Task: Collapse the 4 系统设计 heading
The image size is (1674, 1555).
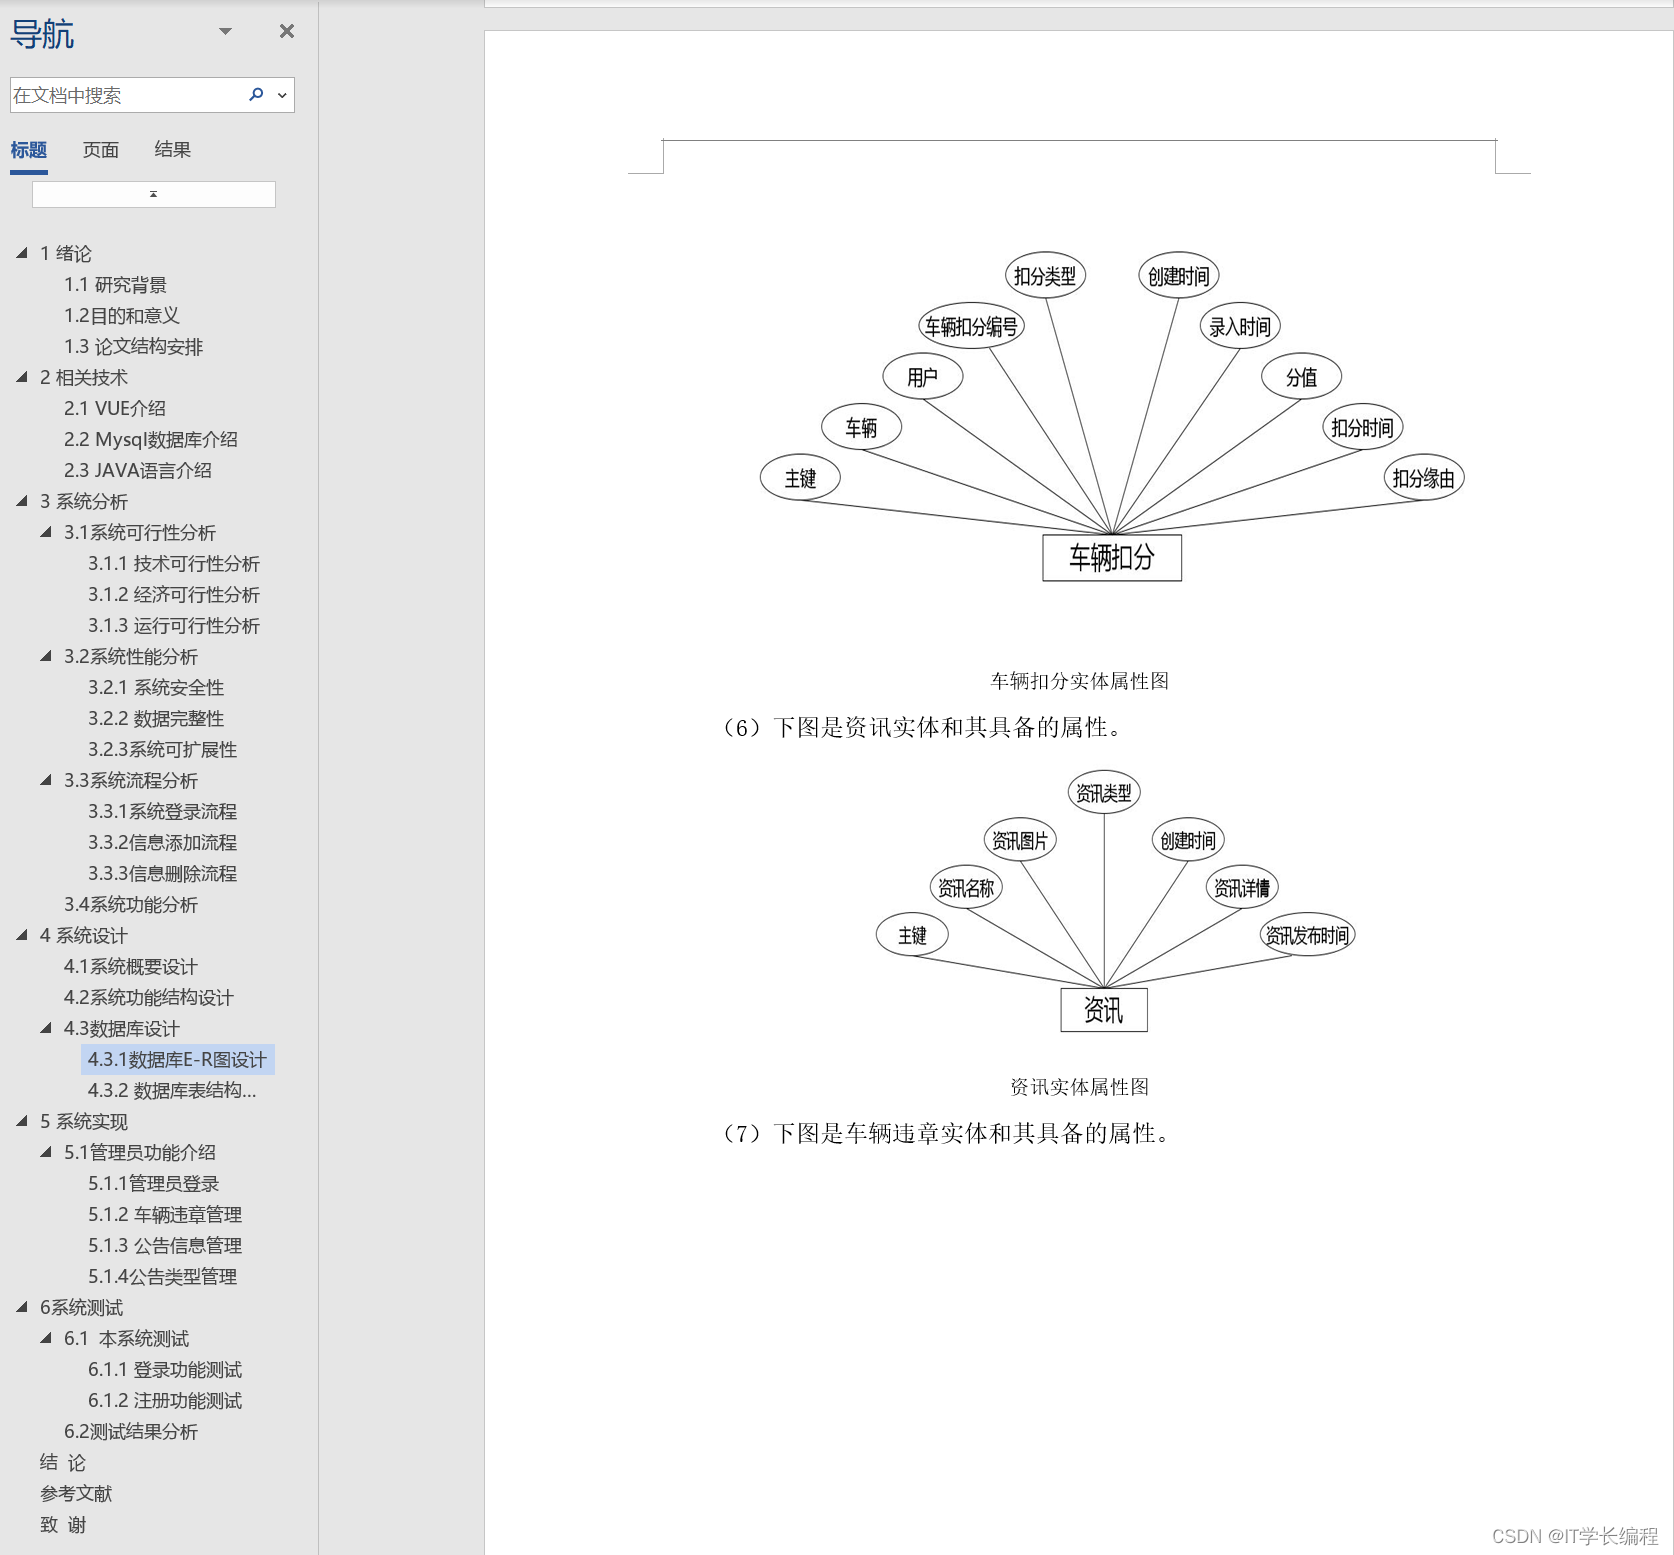Action: click(22, 935)
